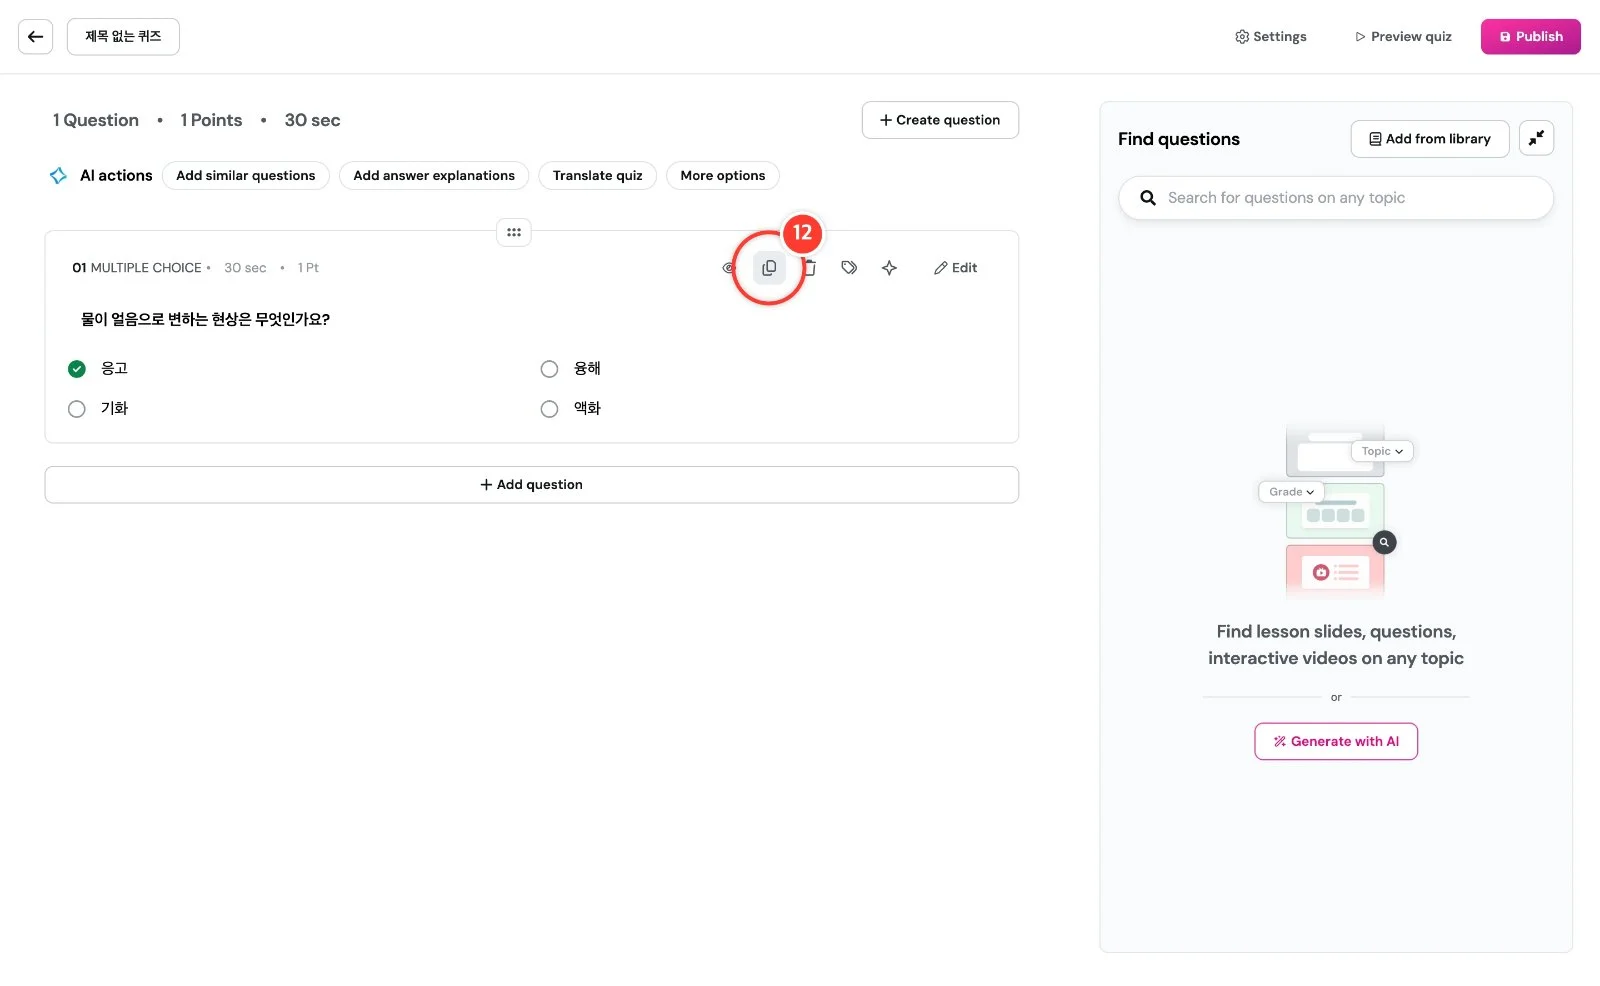Image resolution: width=1600 pixels, height=986 pixels.
Task: Click the AI actions label
Action: pyautogui.click(x=116, y=176)
